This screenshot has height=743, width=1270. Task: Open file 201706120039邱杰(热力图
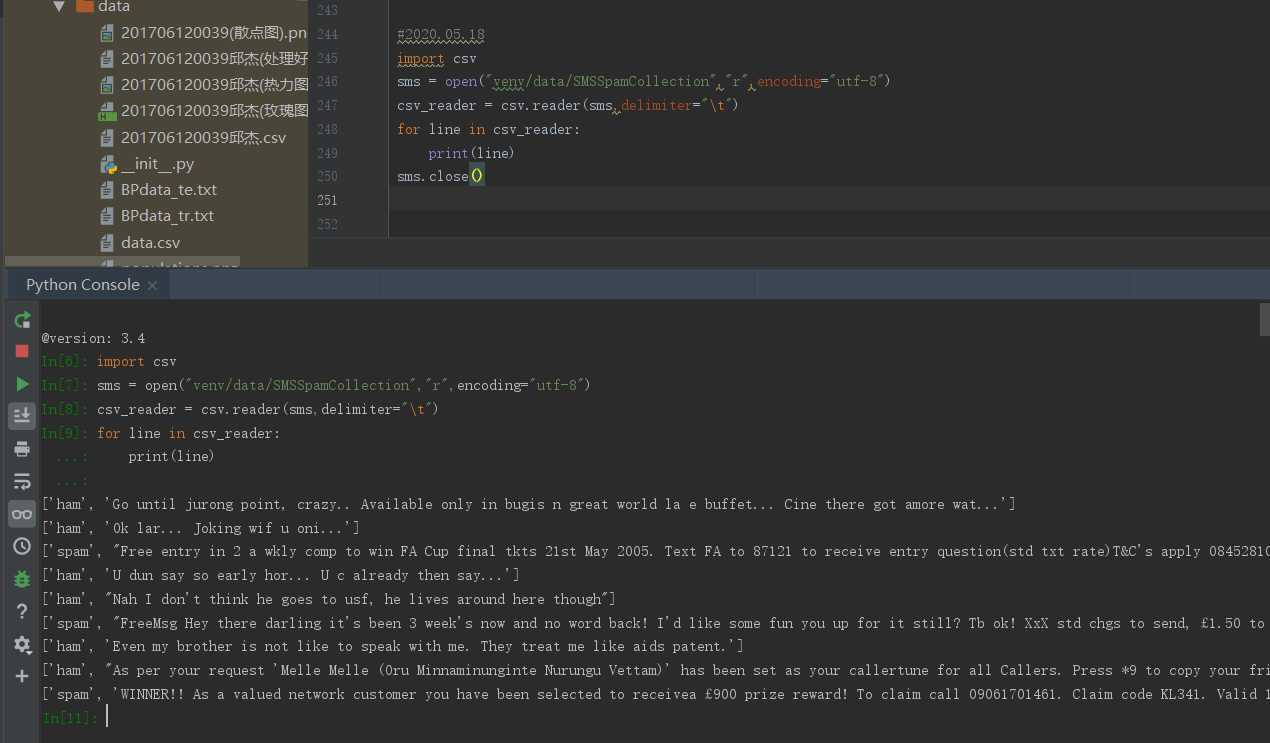(x=215, y=84)
